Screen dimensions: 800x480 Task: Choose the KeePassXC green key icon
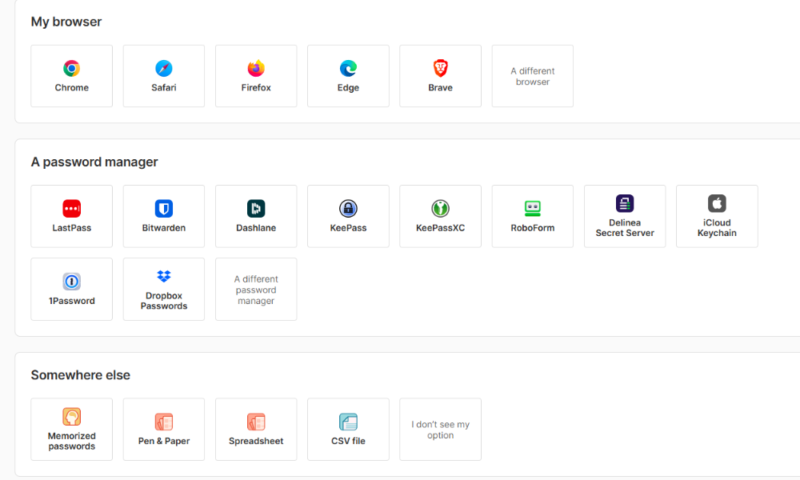click(440, 208)
